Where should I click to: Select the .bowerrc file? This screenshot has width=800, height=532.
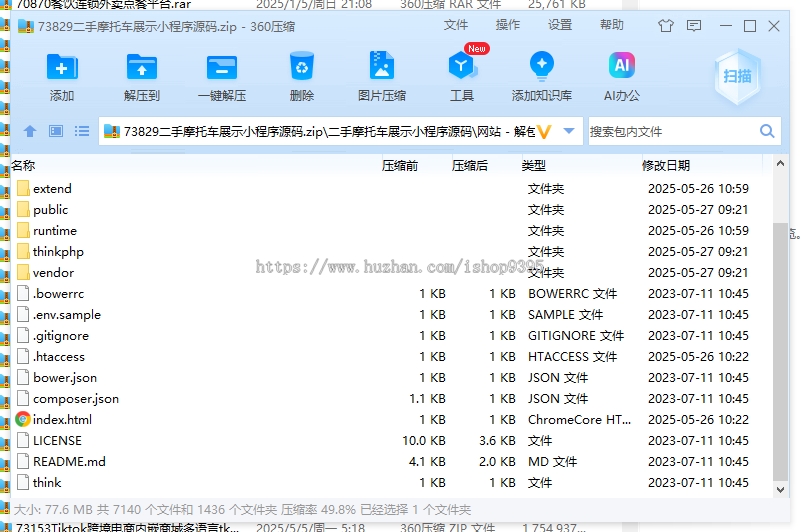click(x=58, y=294)
